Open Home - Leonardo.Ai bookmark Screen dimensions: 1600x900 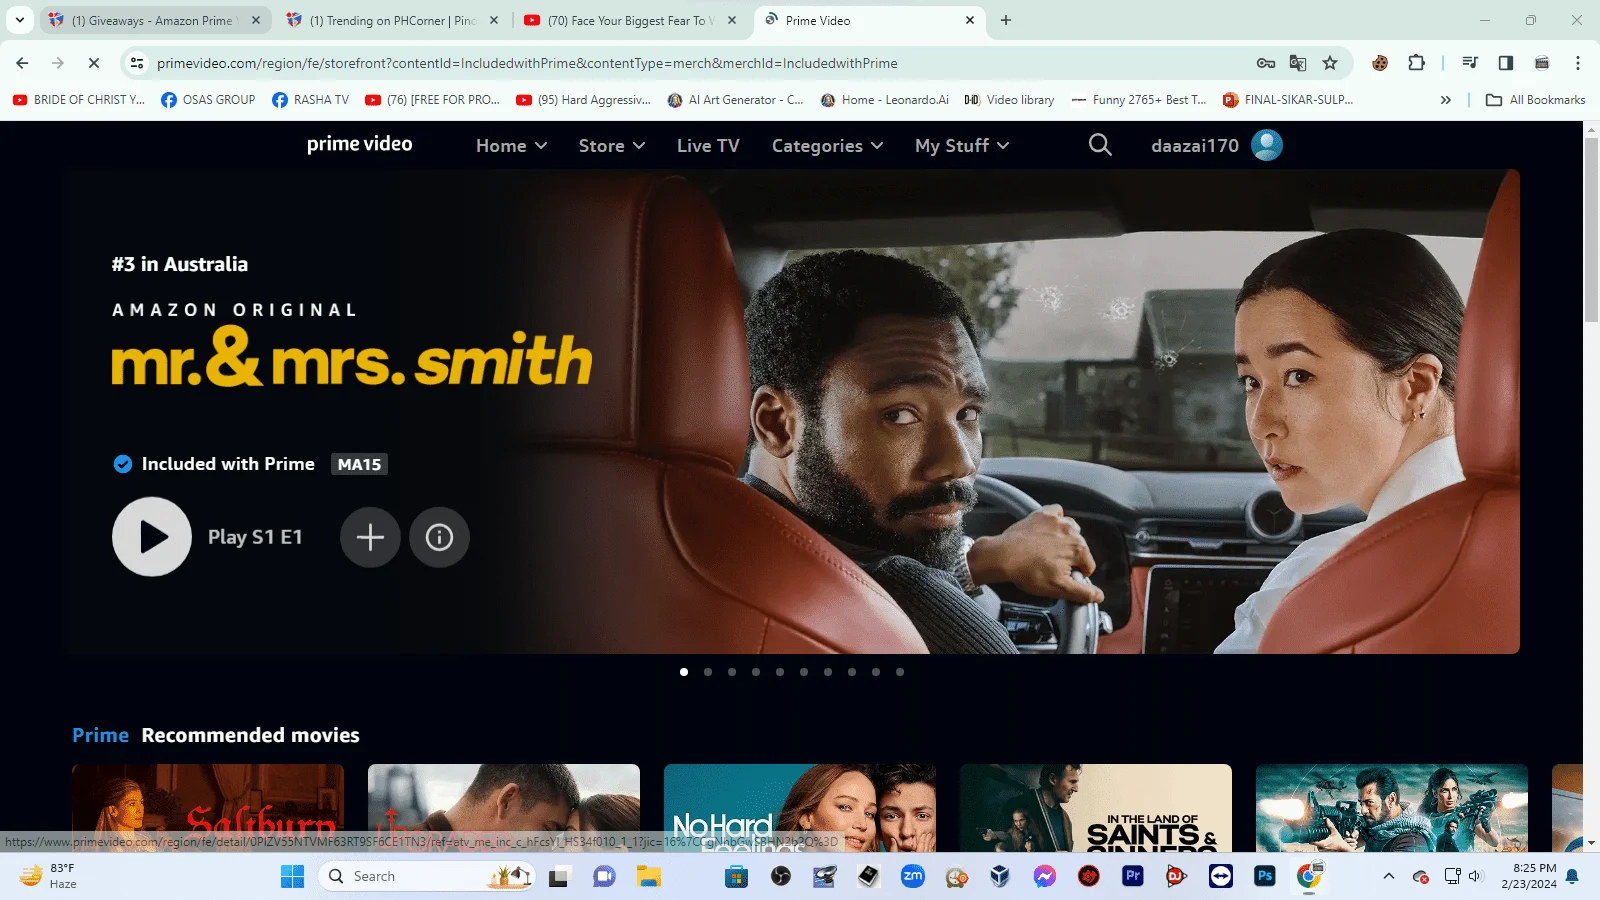pyautogui.click(x=885, y=100)
